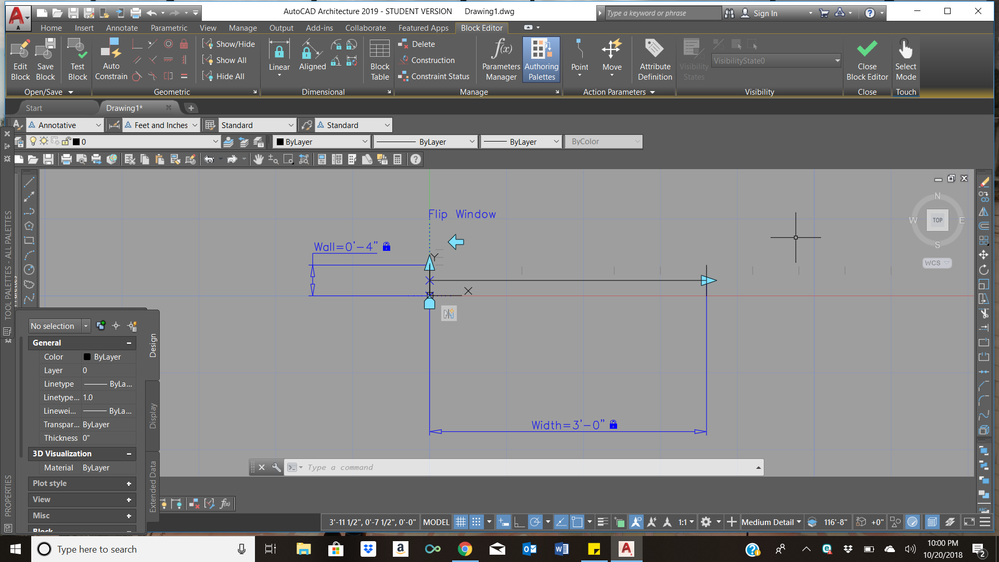Open the Parameters Manager

tap(501, 60)
